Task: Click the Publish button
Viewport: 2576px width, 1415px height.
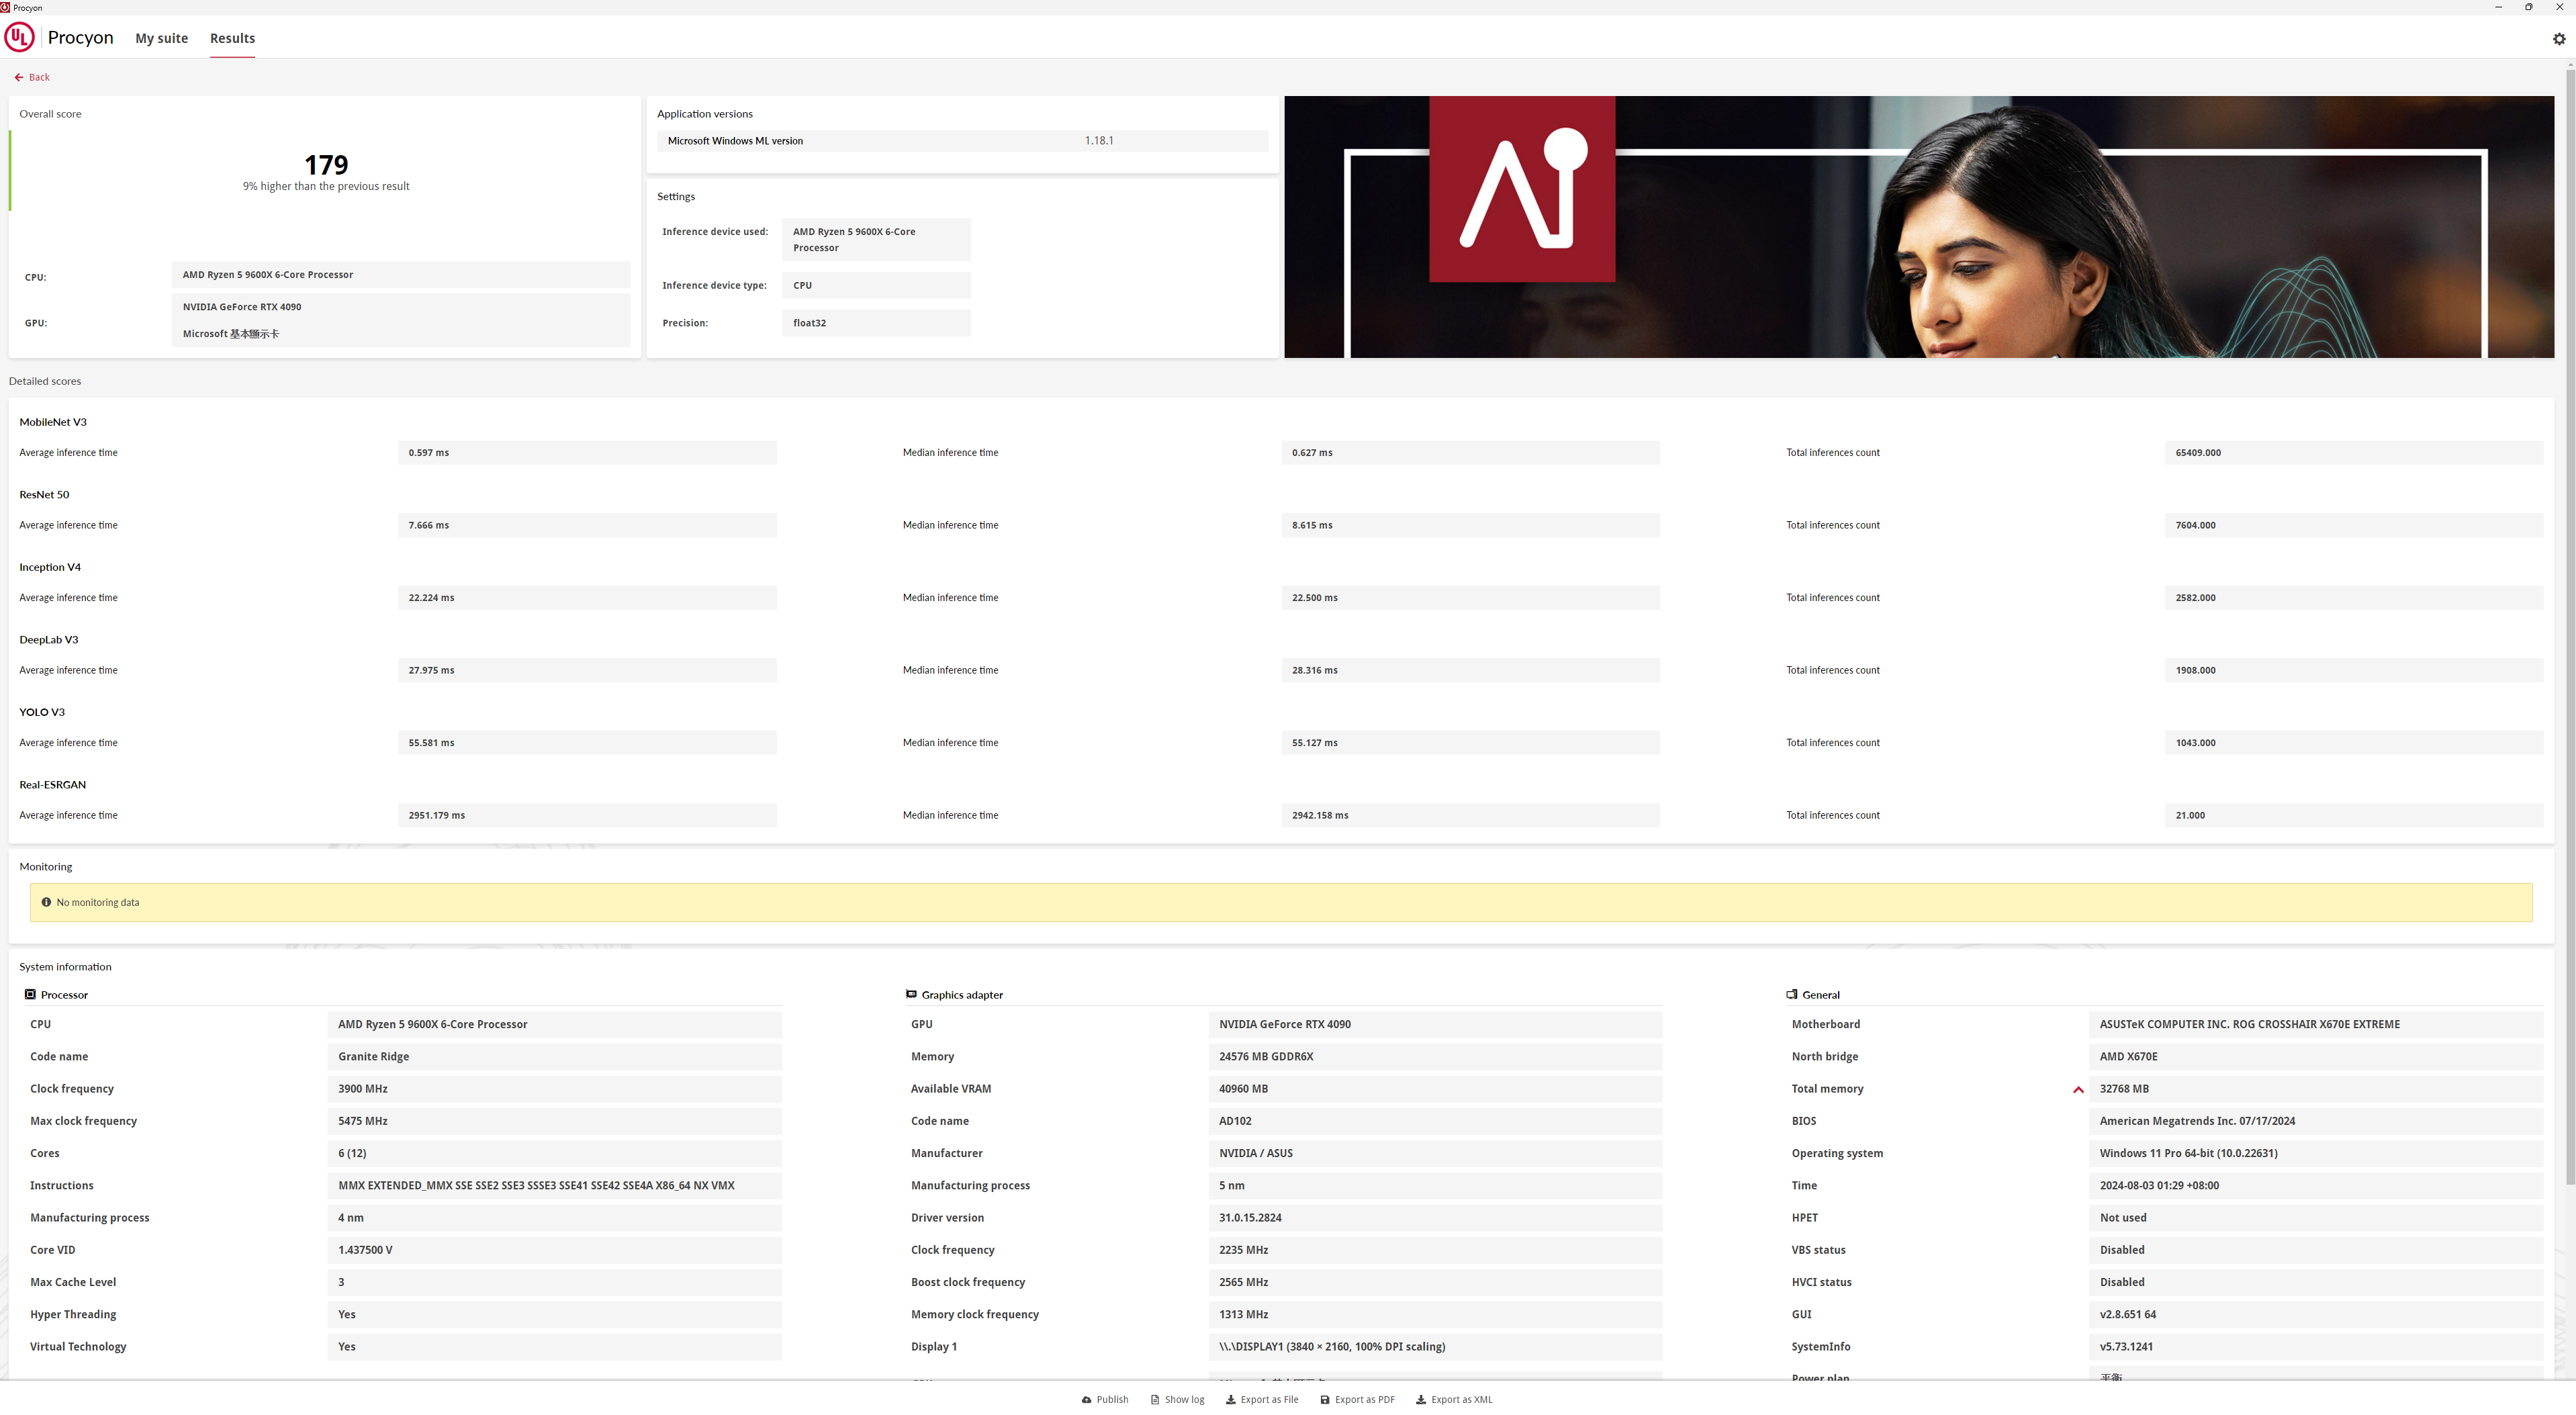Action: pyautogui.click(x=1105, y=1399)
